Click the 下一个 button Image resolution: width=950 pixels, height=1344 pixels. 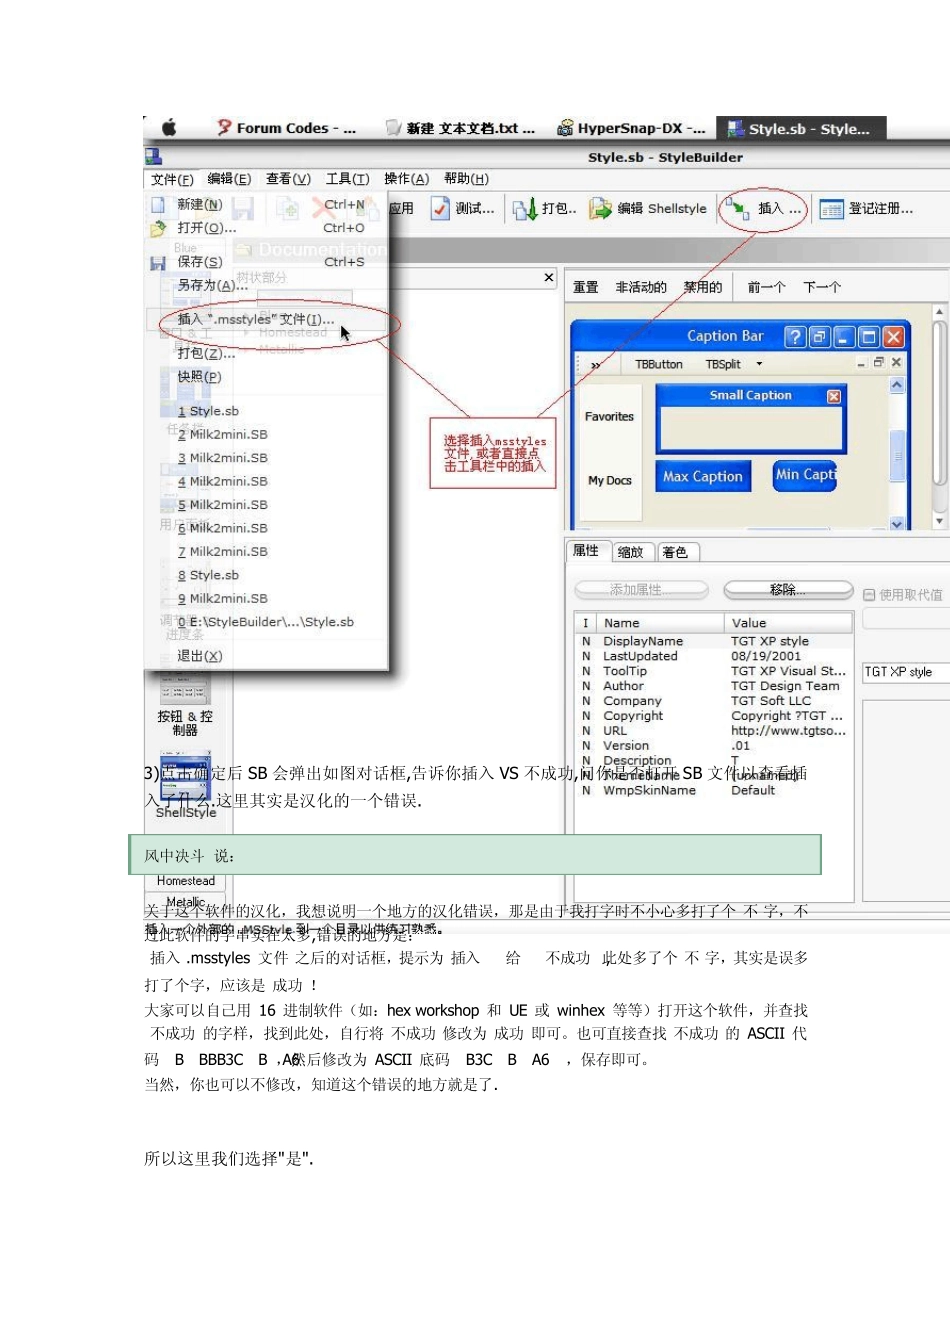822,287
